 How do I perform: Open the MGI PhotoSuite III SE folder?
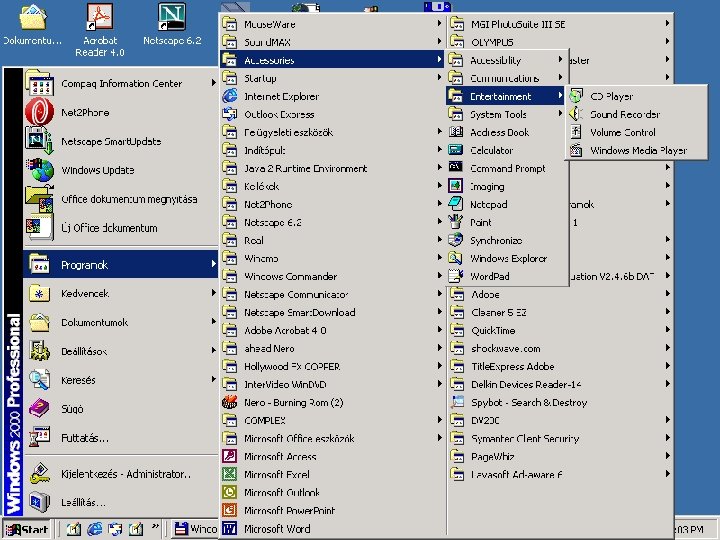coord(560,24)
